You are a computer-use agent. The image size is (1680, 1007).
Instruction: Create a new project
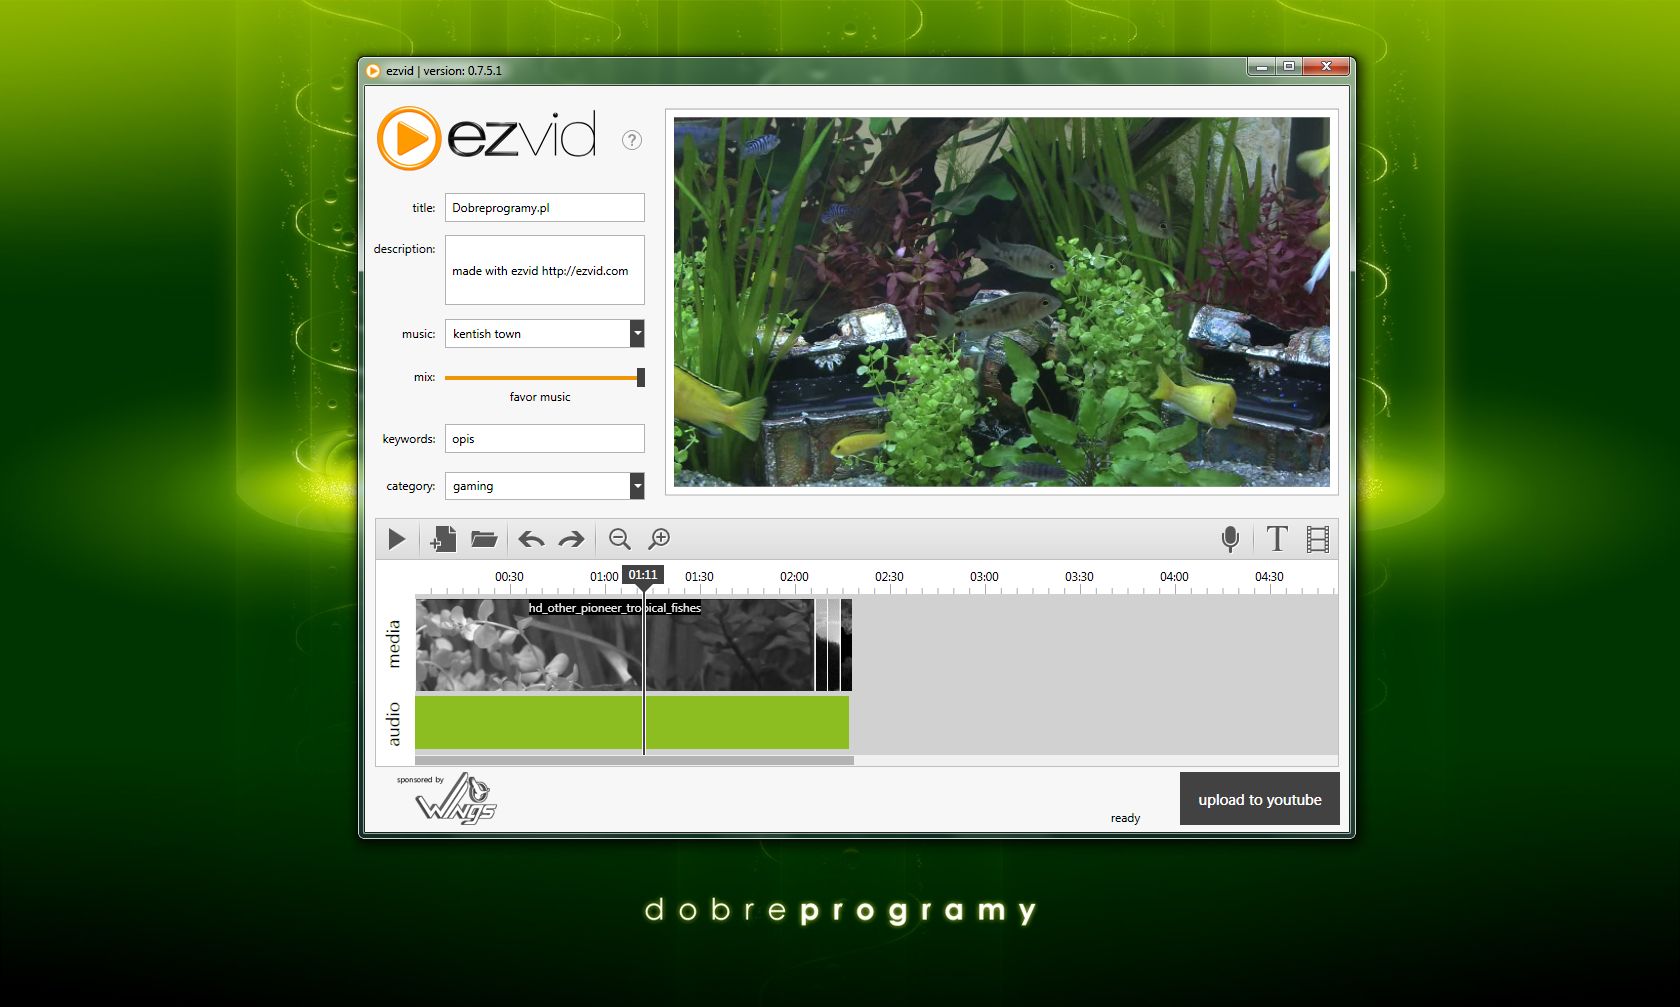[x=443, y=539]
